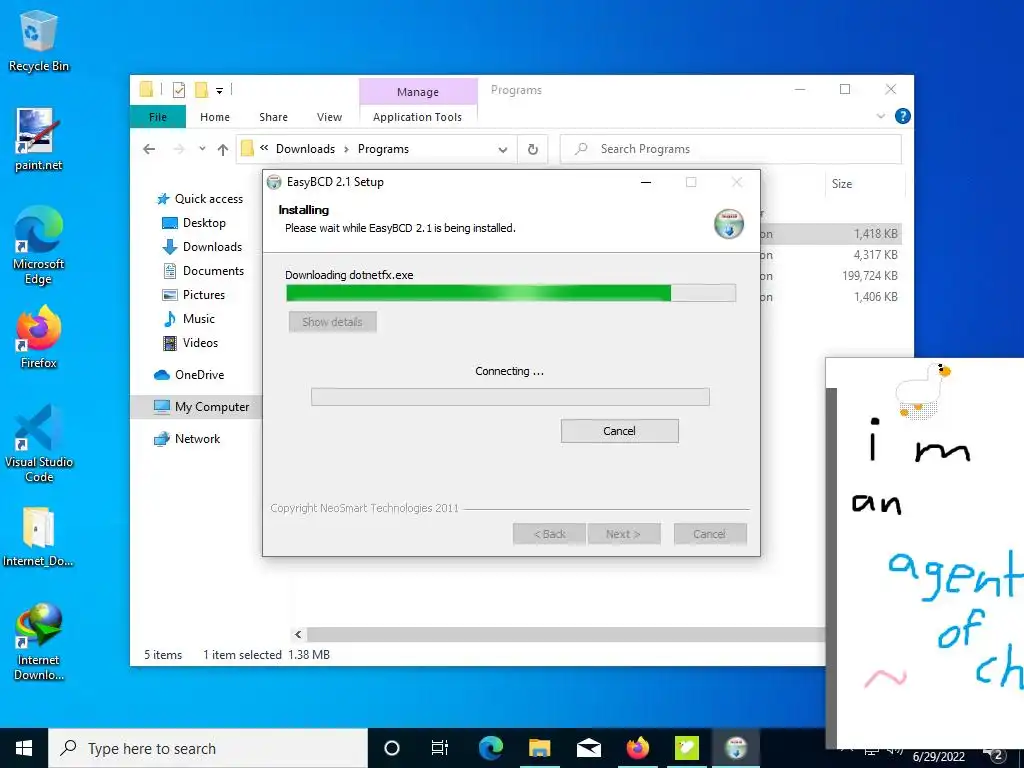
Task: Open File Explorer help icon
Action: (x=903, y=116)
